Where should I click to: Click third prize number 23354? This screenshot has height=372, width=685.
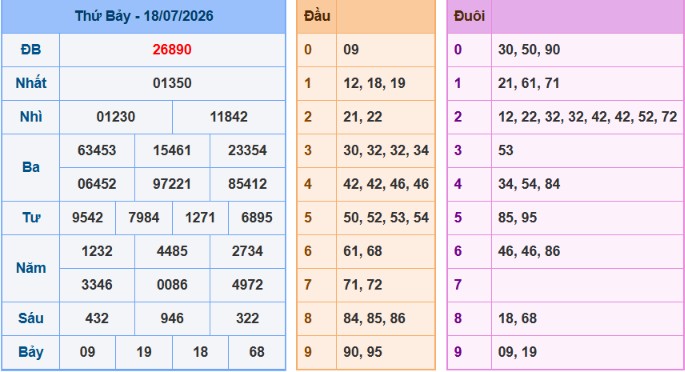pyautogui.click(x=247, y=150)
